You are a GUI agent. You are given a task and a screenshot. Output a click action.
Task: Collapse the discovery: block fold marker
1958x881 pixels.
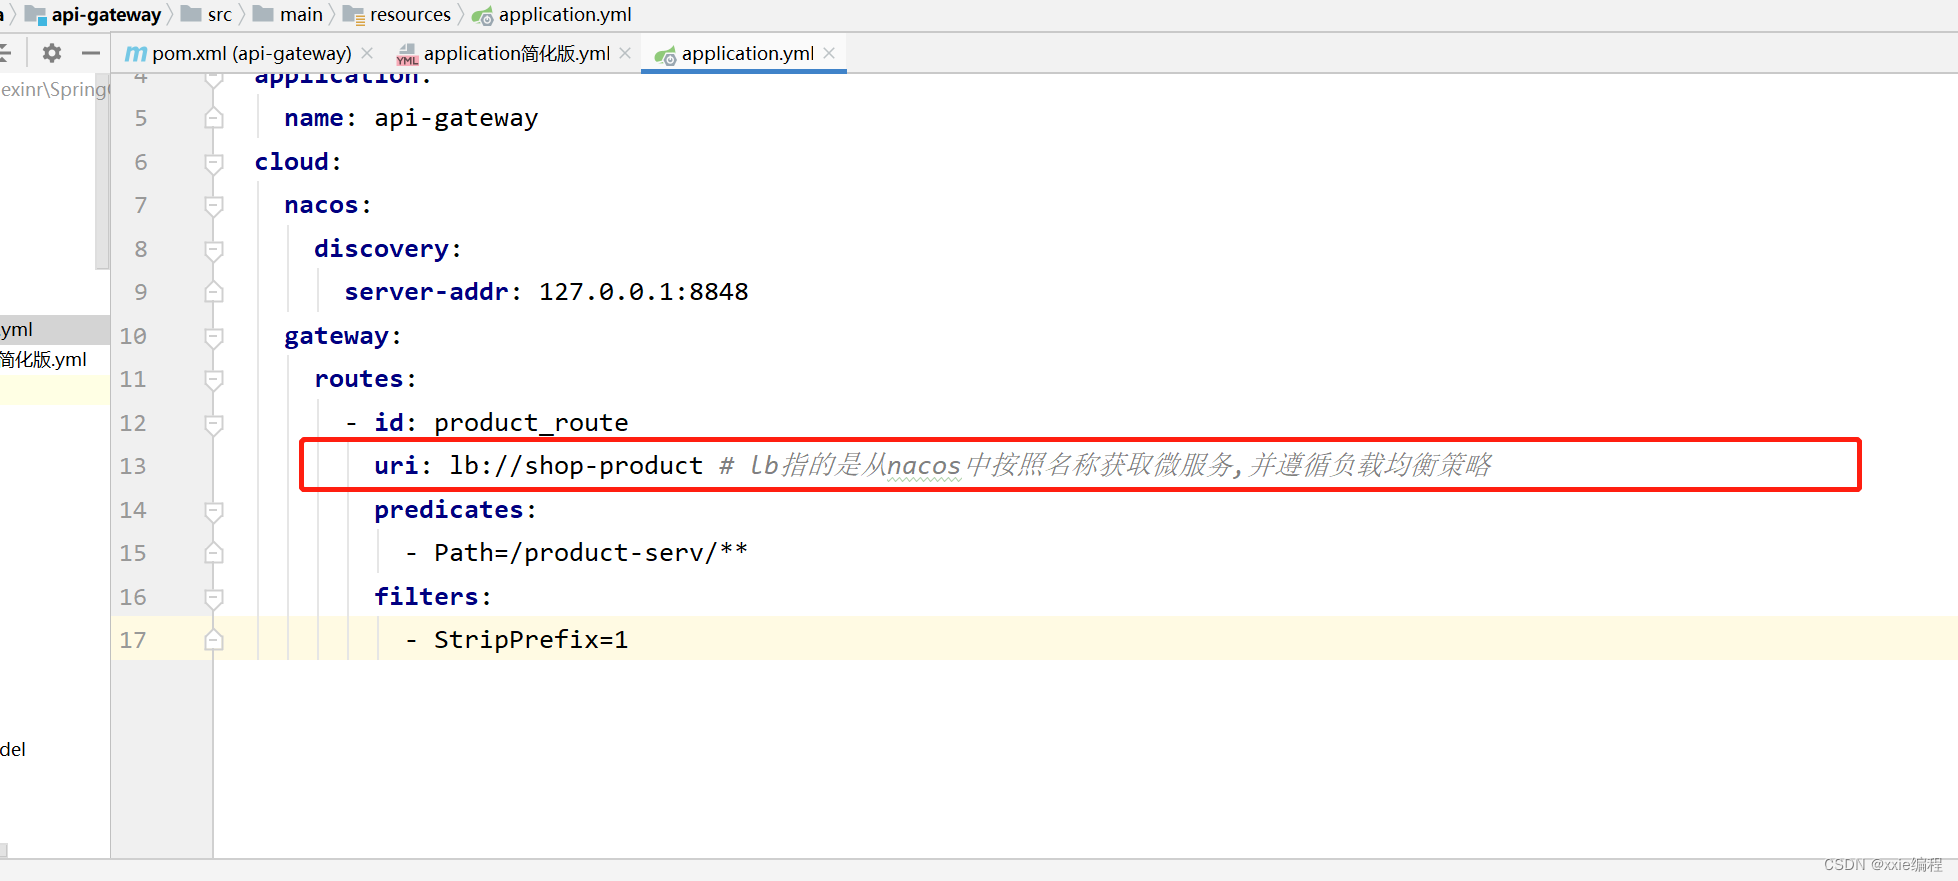(214, 249)
